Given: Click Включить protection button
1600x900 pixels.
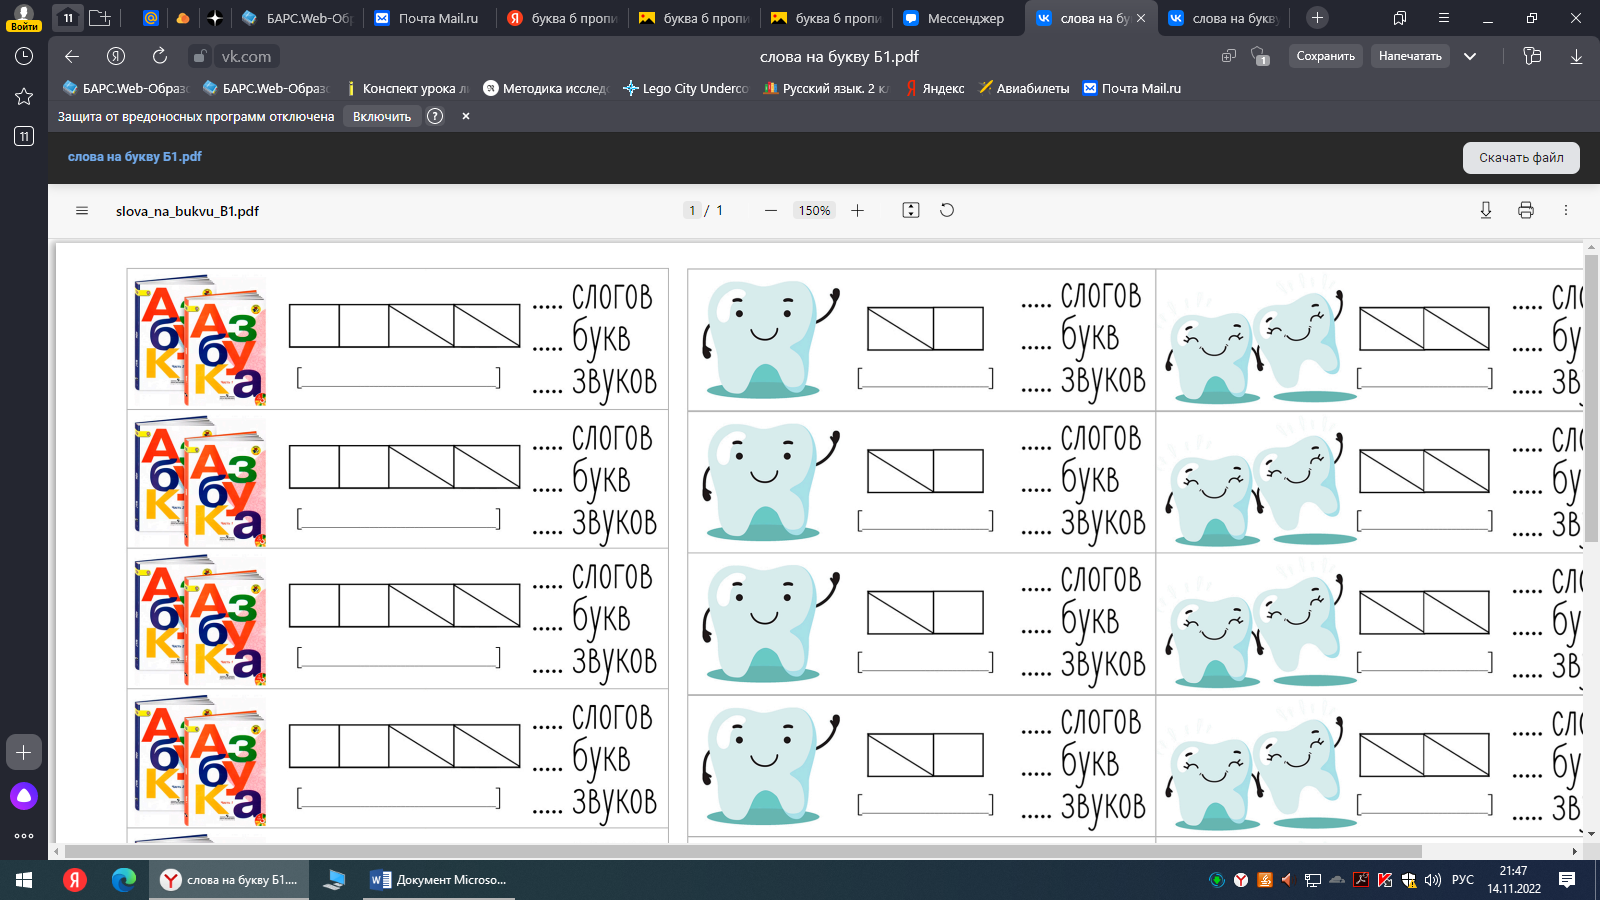Looking at the screenshot, I should [382, 116].
